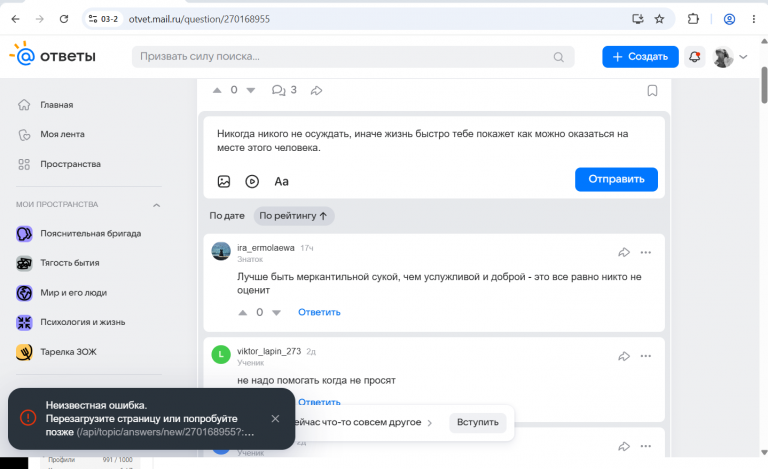Click the search magnifier icon

click(558, 57)
